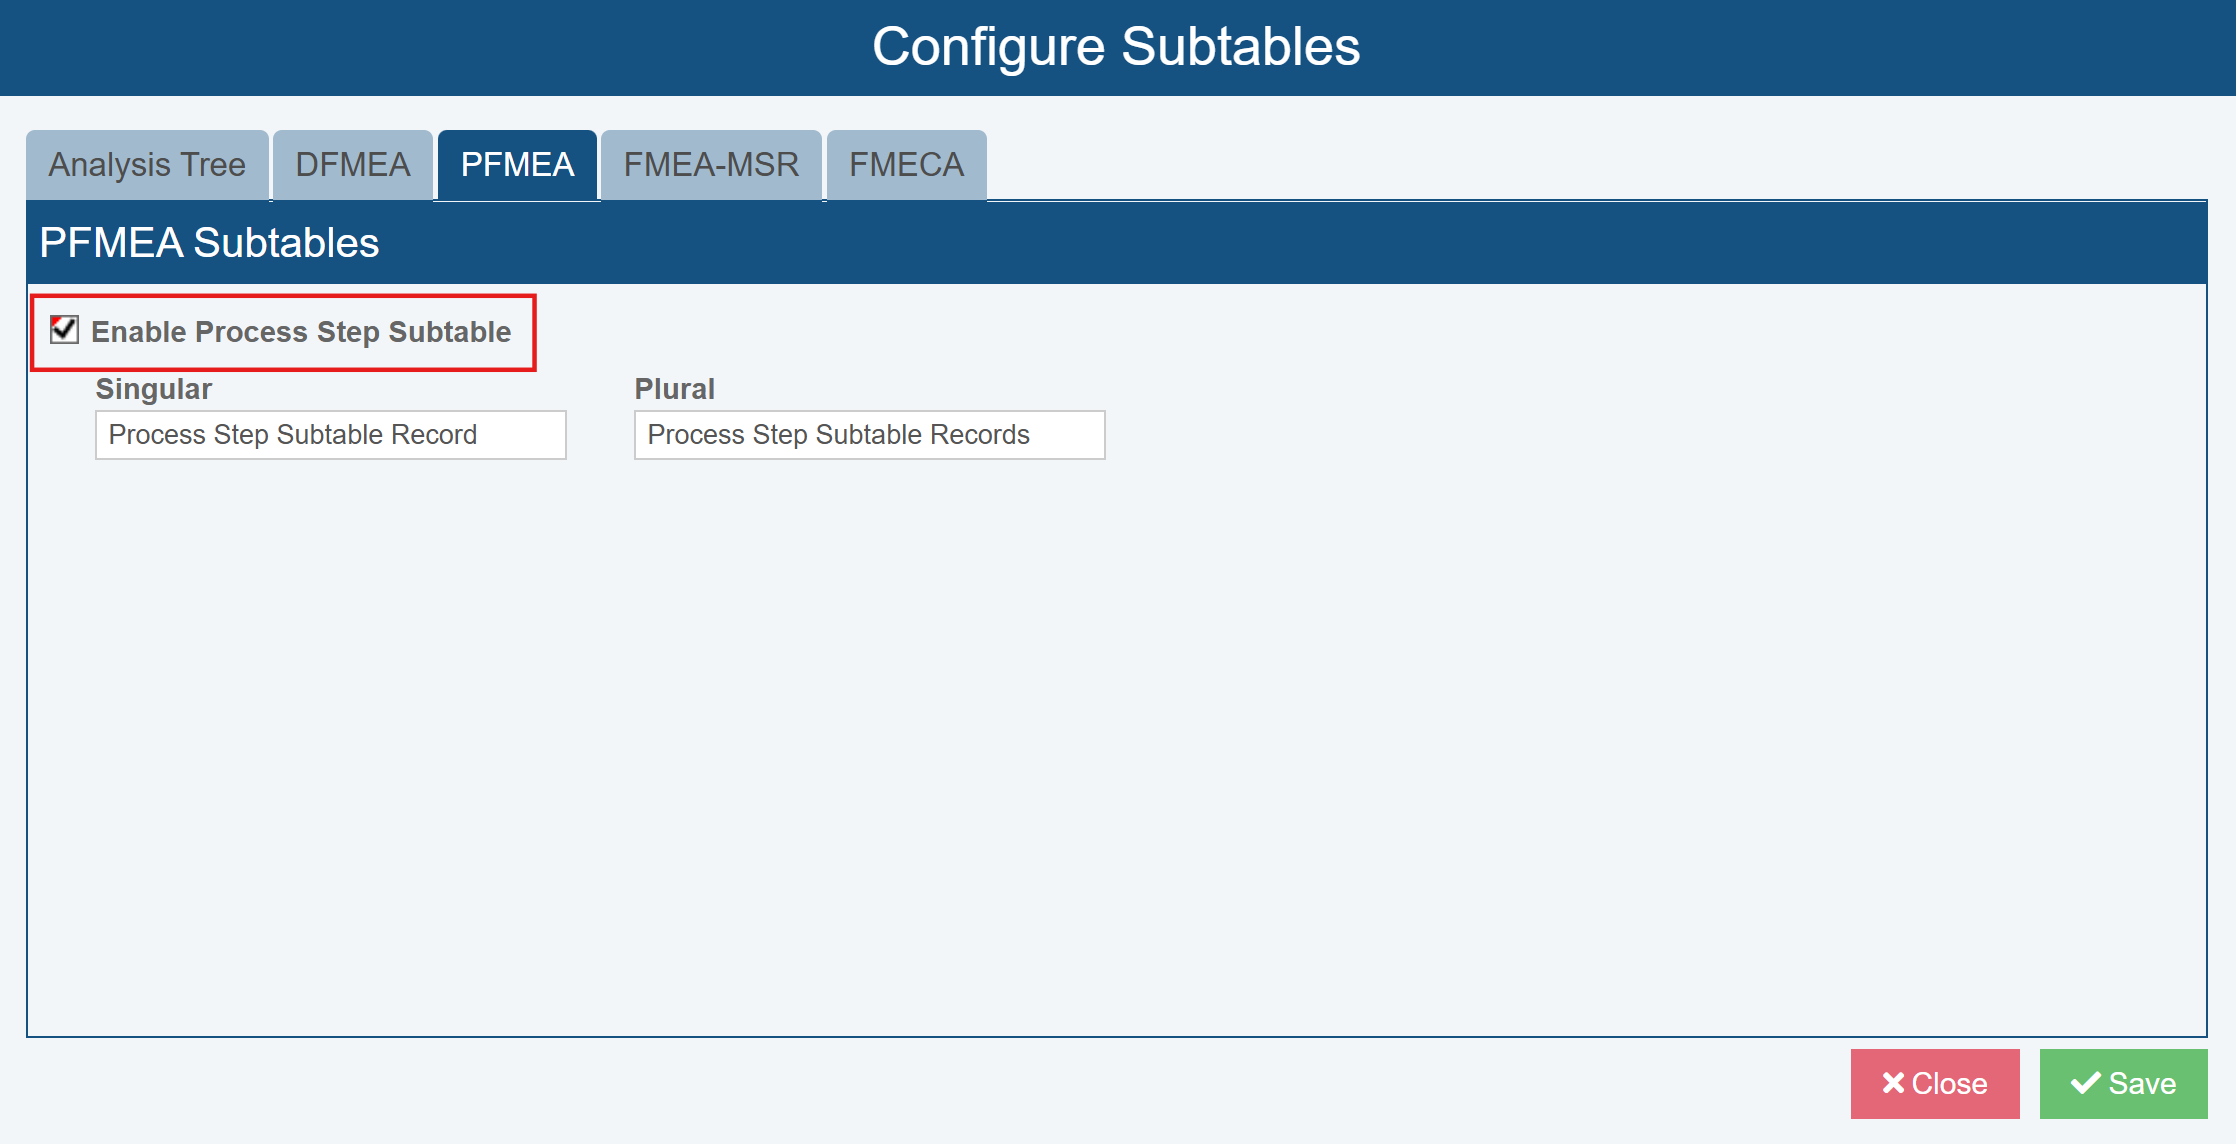Click the Plural field label

click(675, 389)
